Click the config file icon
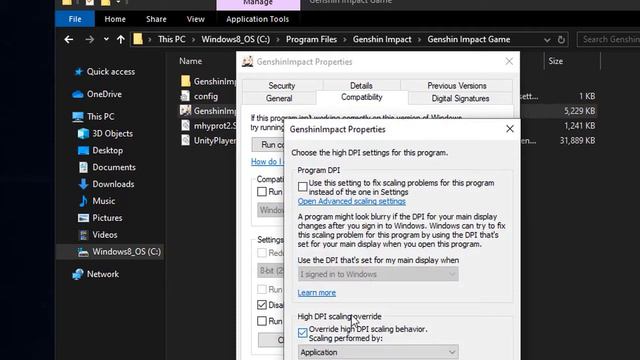Screen dimensions: 640x360 (185, 96)
